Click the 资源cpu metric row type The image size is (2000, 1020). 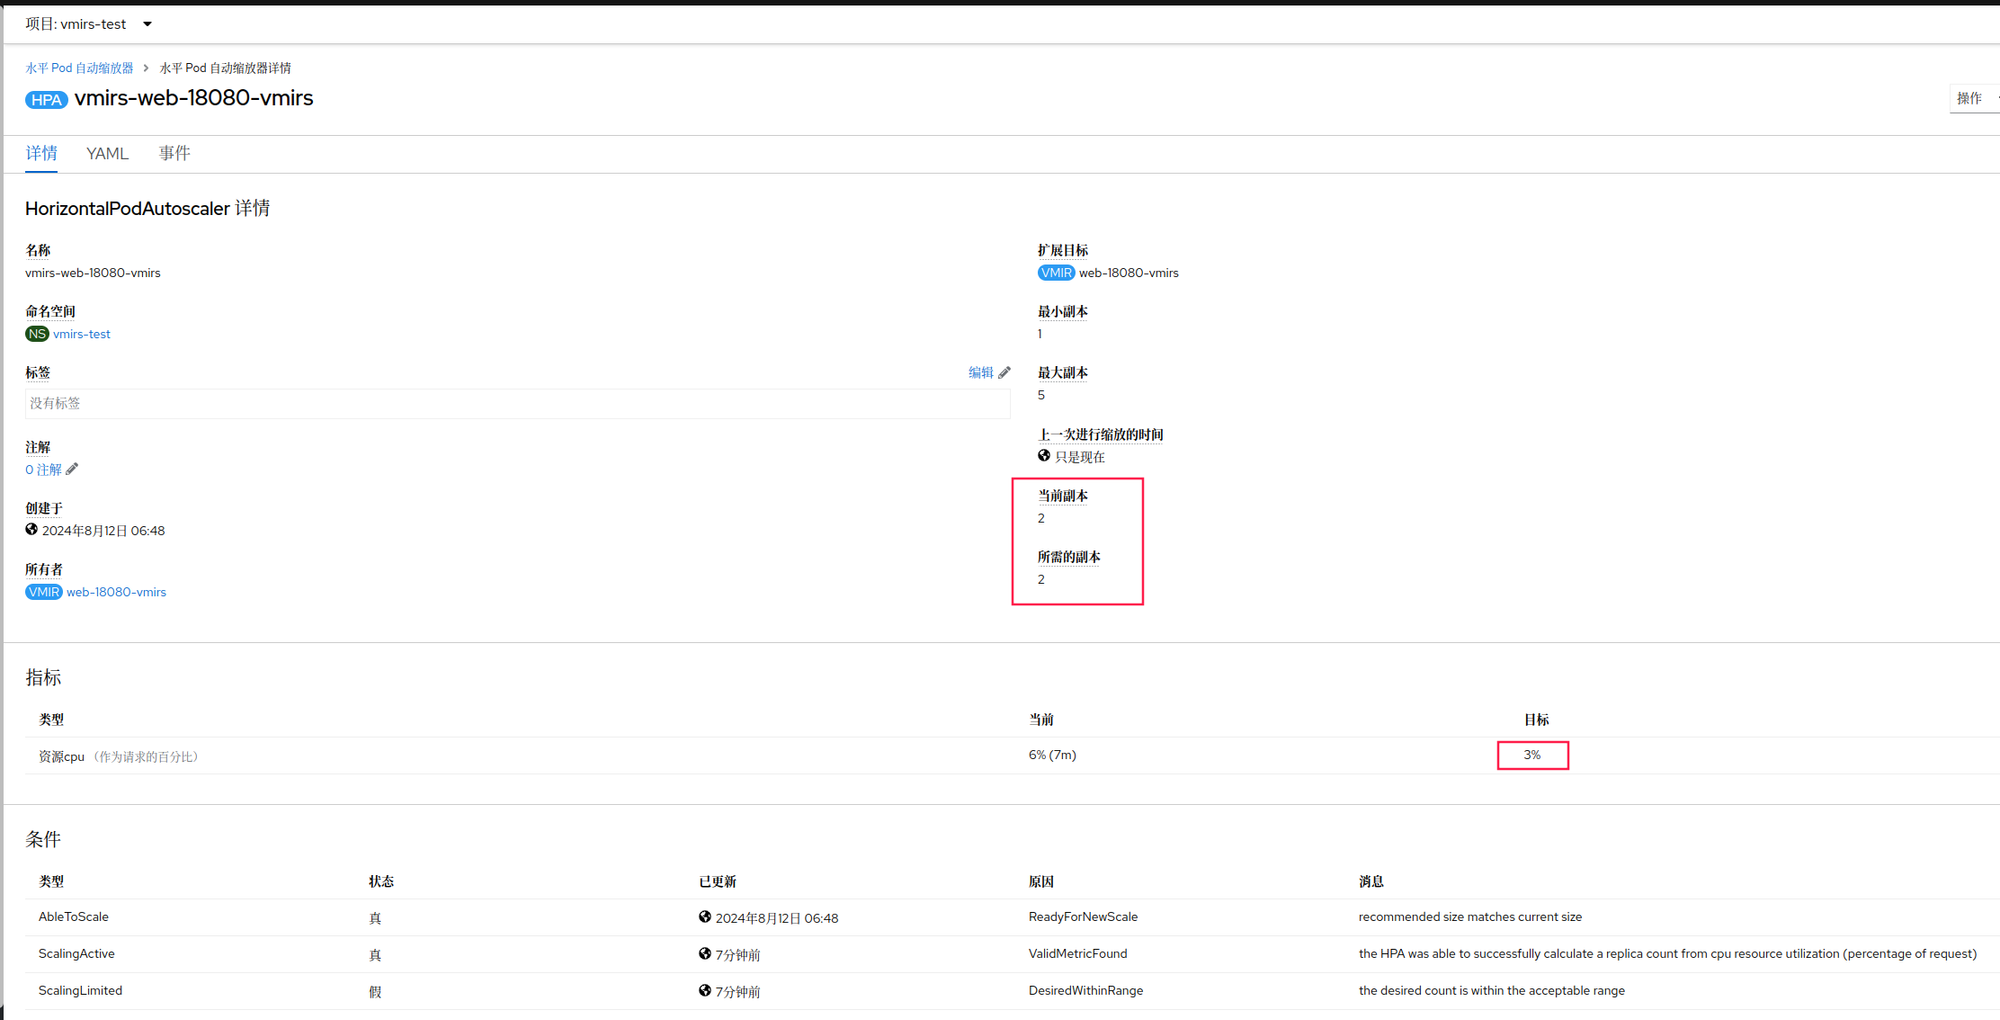pos(119,756)
